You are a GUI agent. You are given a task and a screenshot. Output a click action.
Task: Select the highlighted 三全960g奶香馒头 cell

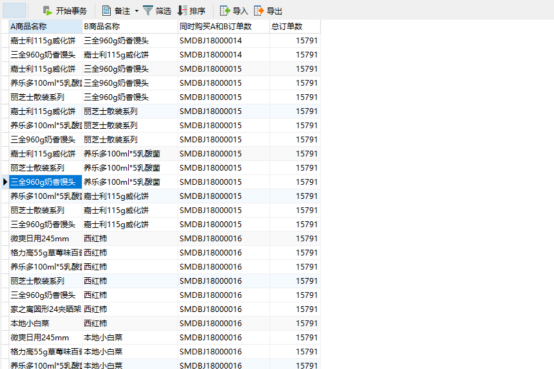click(x=46, y=182)
